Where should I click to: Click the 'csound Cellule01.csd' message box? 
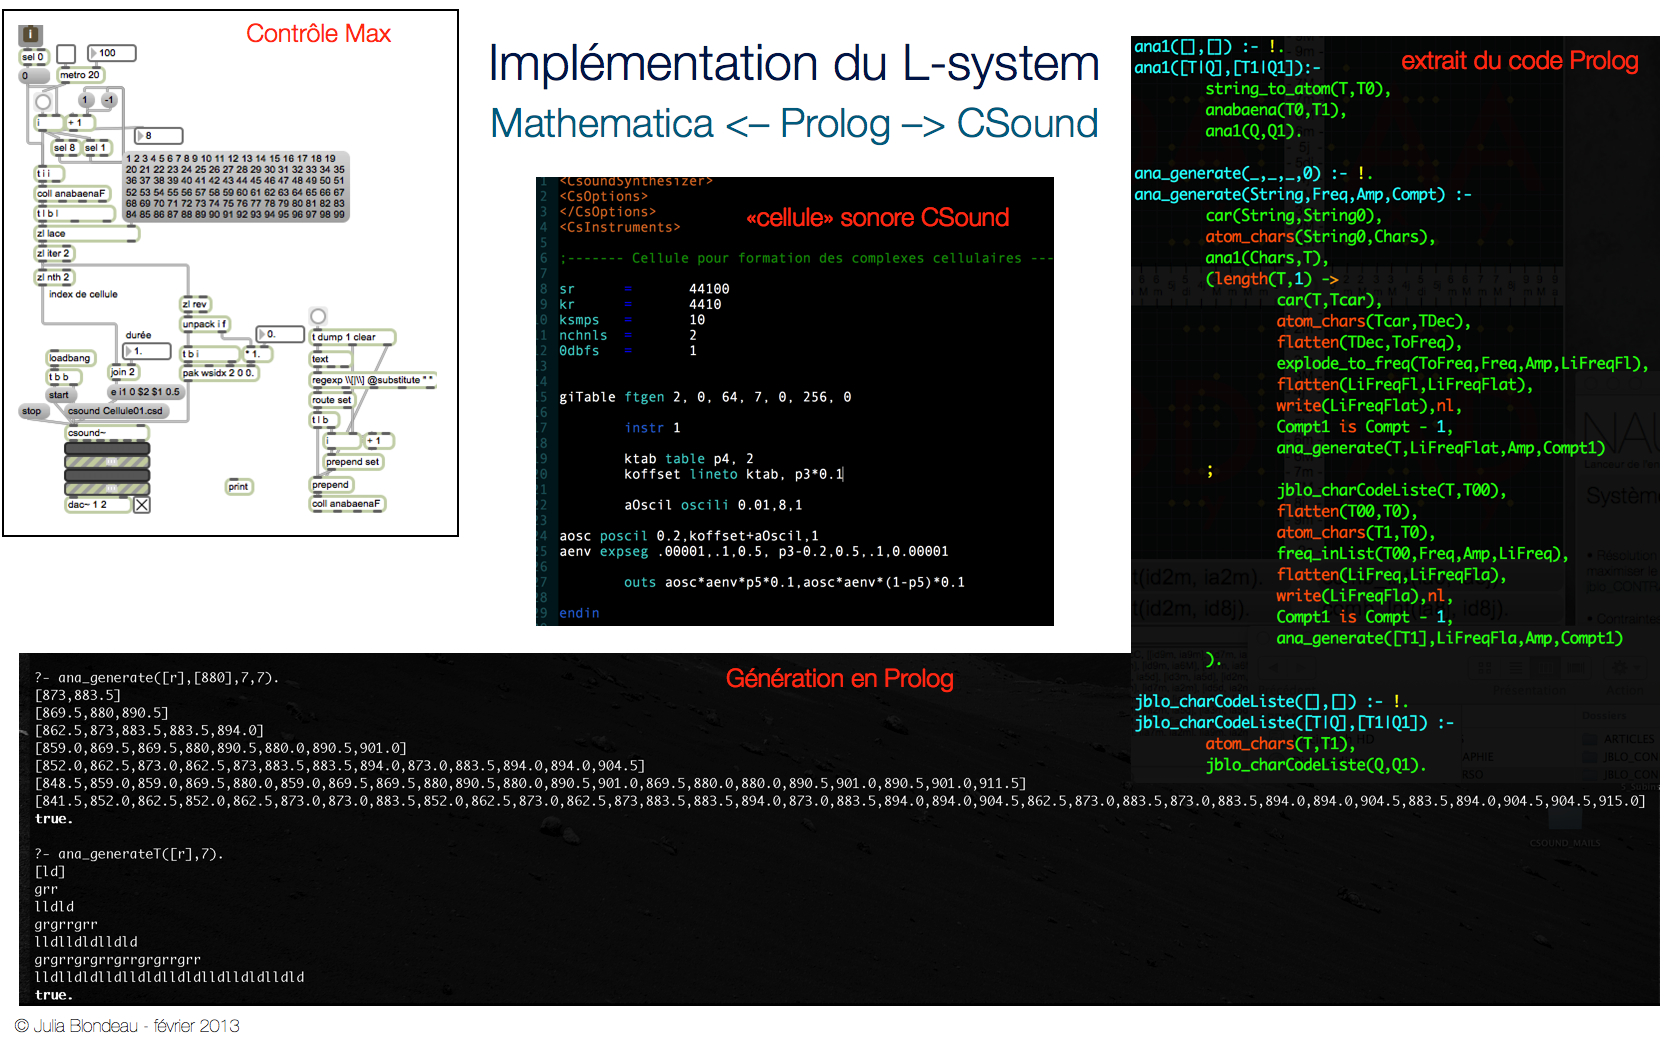116,411
